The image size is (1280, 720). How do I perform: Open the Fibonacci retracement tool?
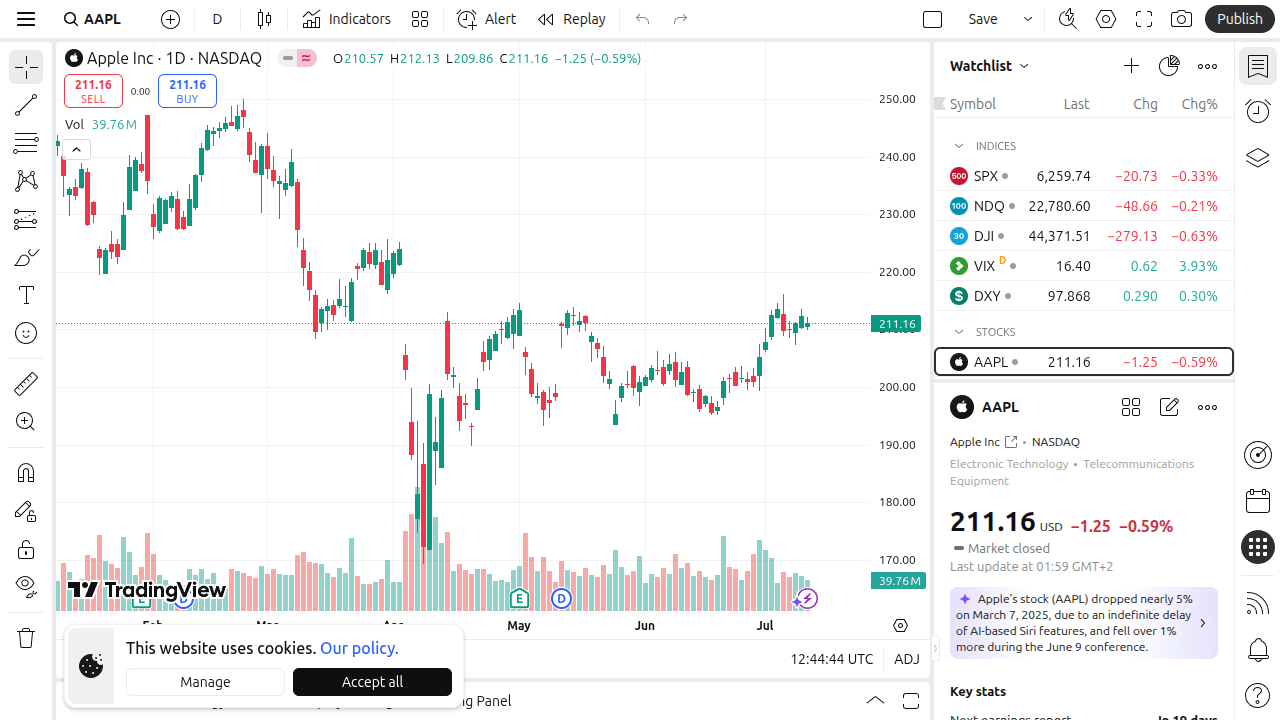pos(26,143)
